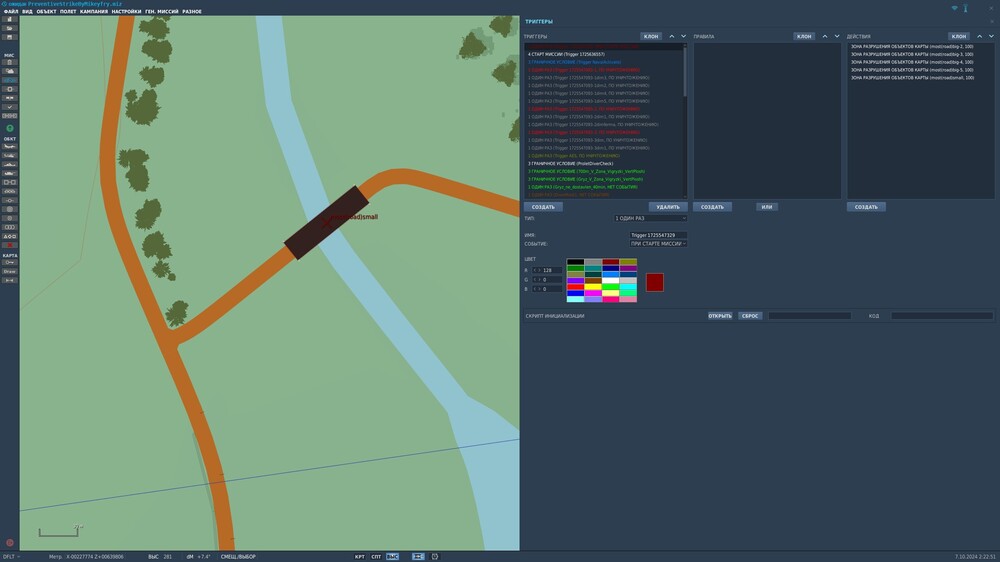Click the ИЛИ button under rules
The height and width of the screenshot is (562, 1000).
767,207
